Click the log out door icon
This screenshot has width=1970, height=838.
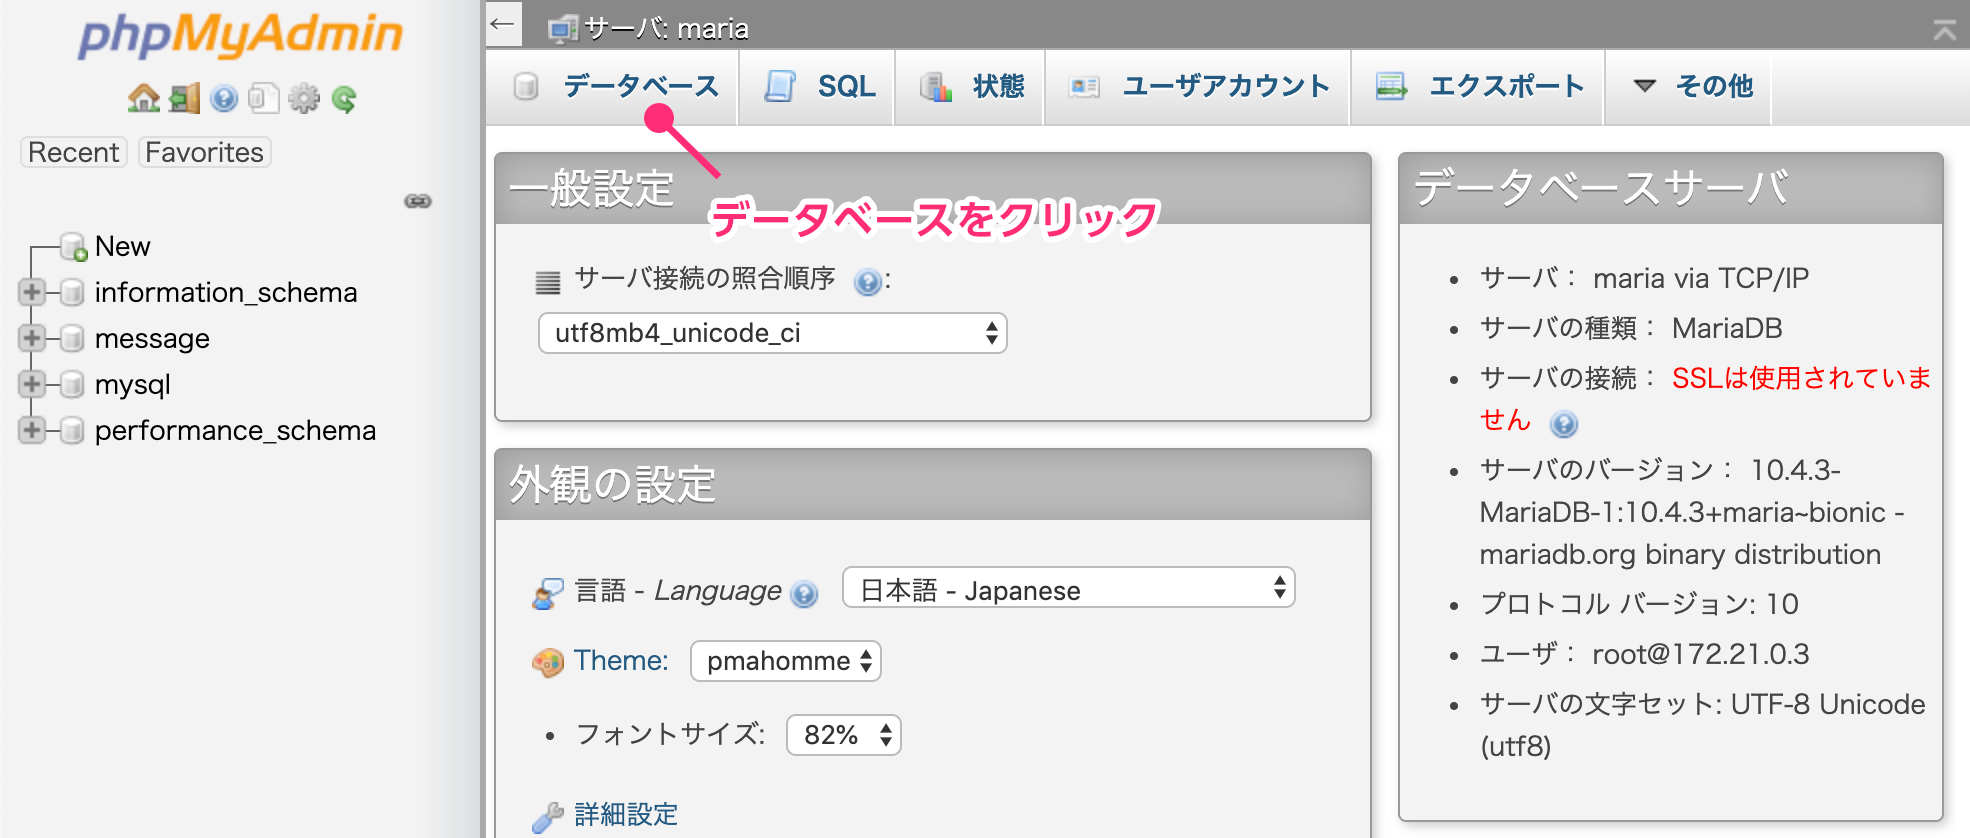[185, 98]
